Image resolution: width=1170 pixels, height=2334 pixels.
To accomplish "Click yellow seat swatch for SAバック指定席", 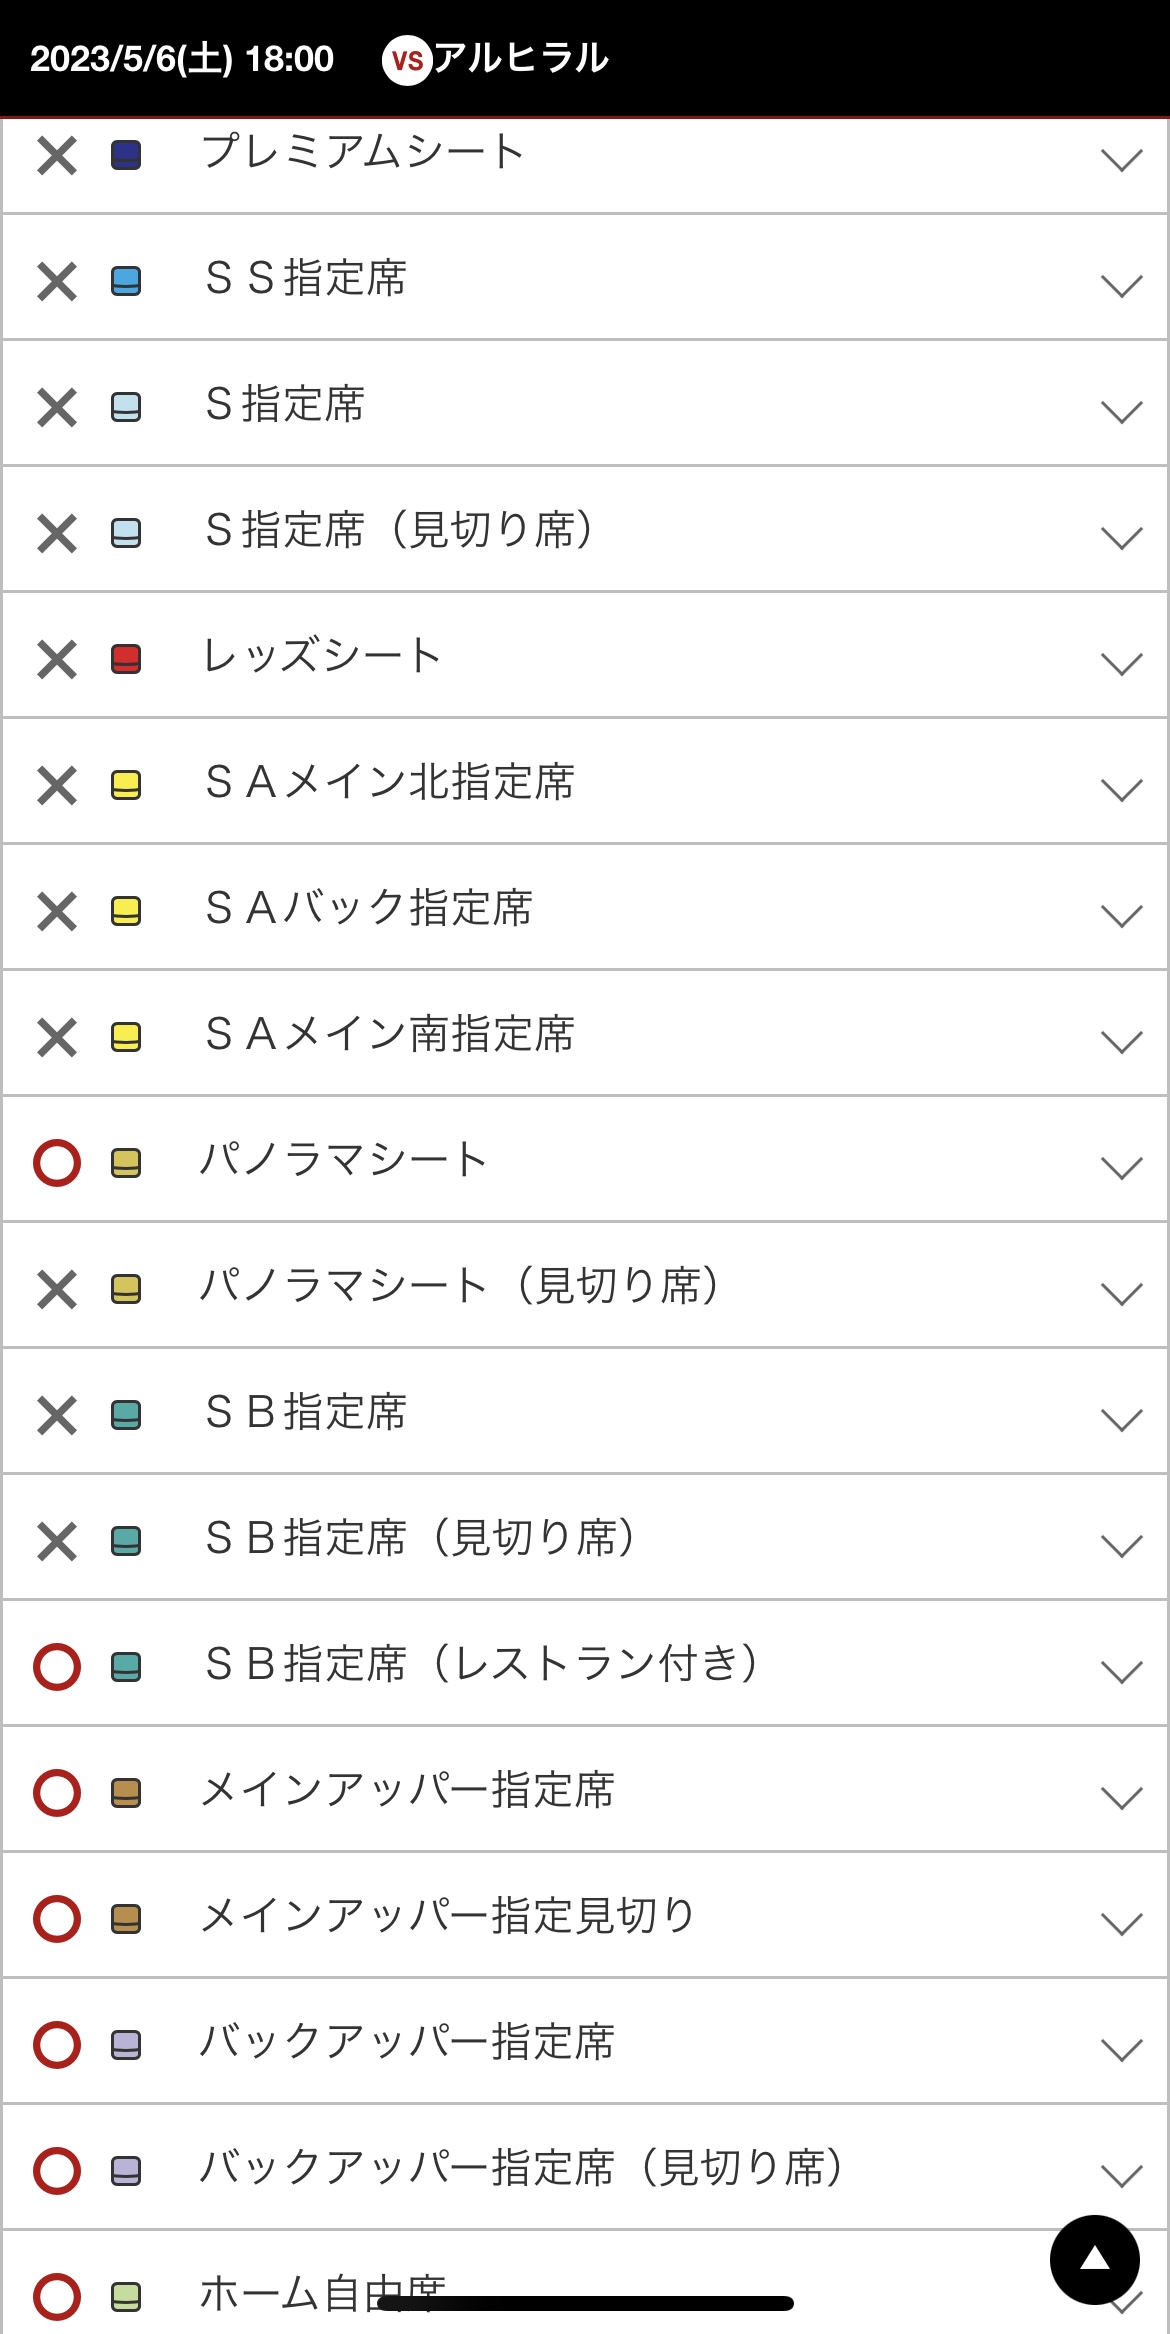I will (x=126, y=911).
